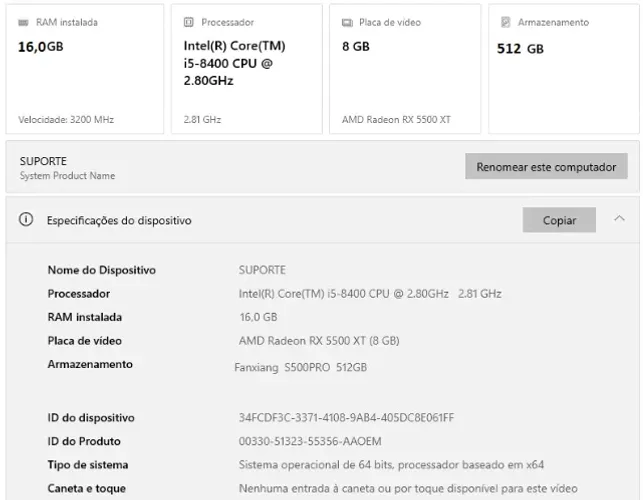Click the RAM instalada label in specifications list
The width and height of the screenshot is (643, 500).
tap(84, 317)
